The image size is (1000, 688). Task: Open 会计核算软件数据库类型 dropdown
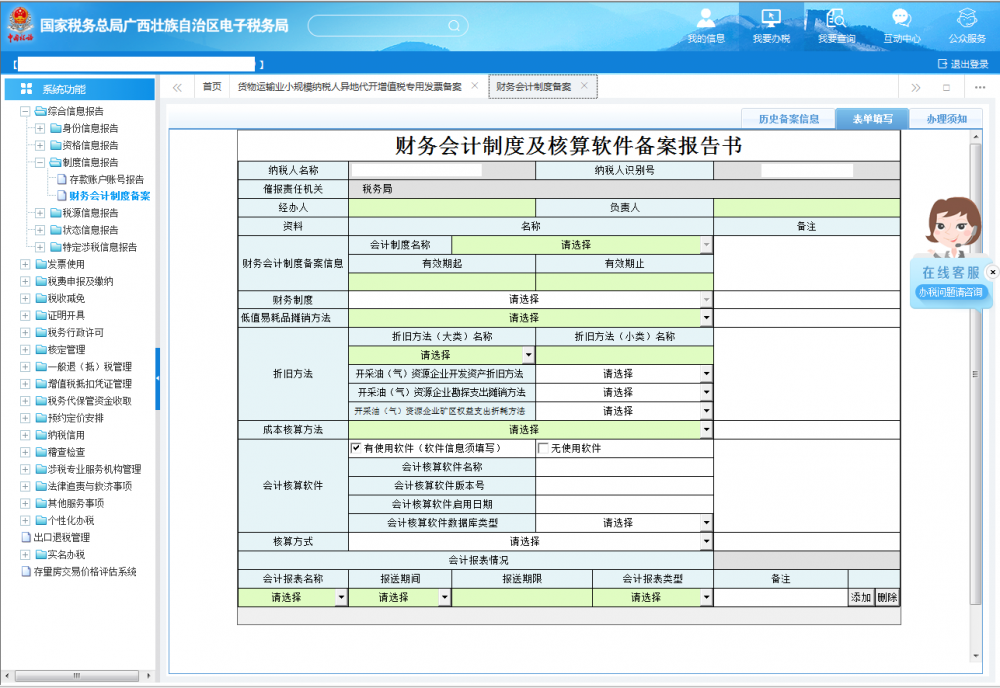click(706, 523)
